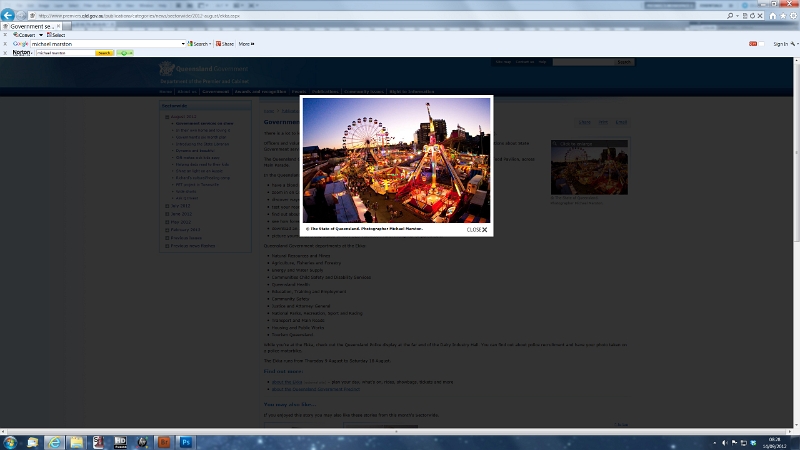Open the Publications navigation item
The image size is (800, 450).
pyautogui.click(x=325, y=92)
